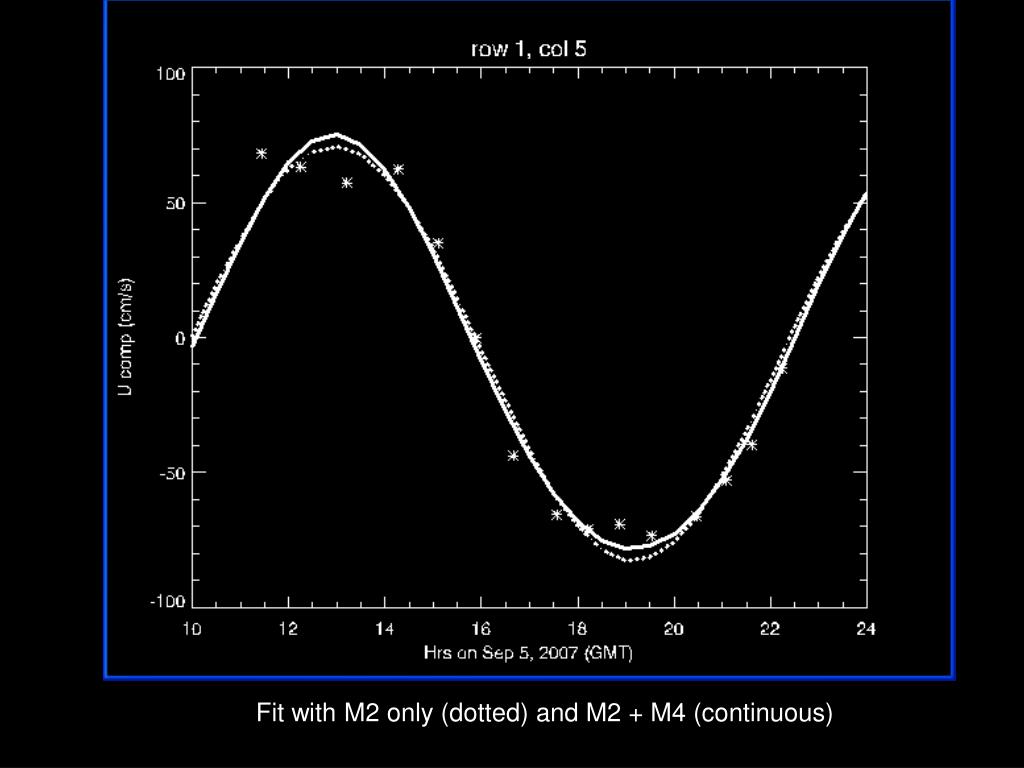Click the x-axis tick value 12
The image size is (1024, 768).
point(288,629)
